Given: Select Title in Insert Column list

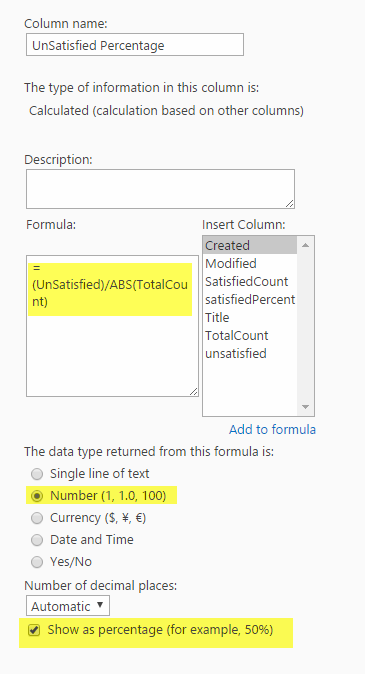Looking at the screenshot, I should click(x=250, y=318).
